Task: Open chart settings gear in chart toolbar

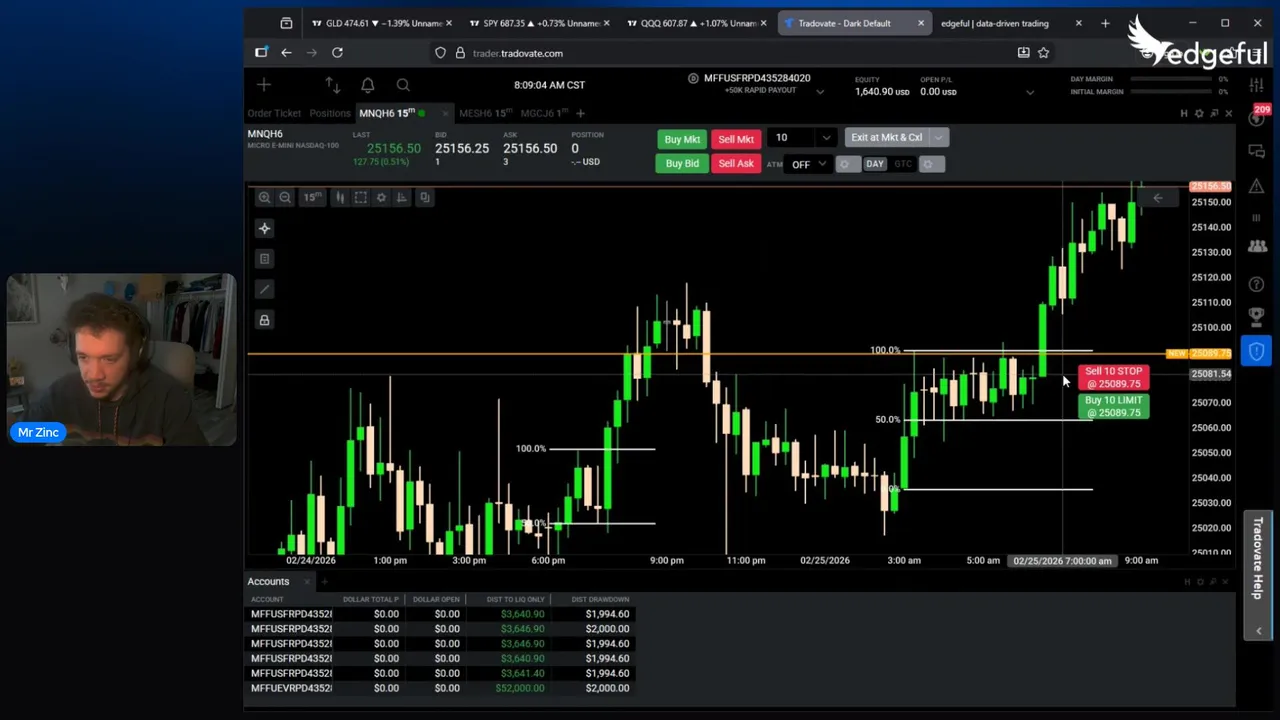Action: pos(381,197)
